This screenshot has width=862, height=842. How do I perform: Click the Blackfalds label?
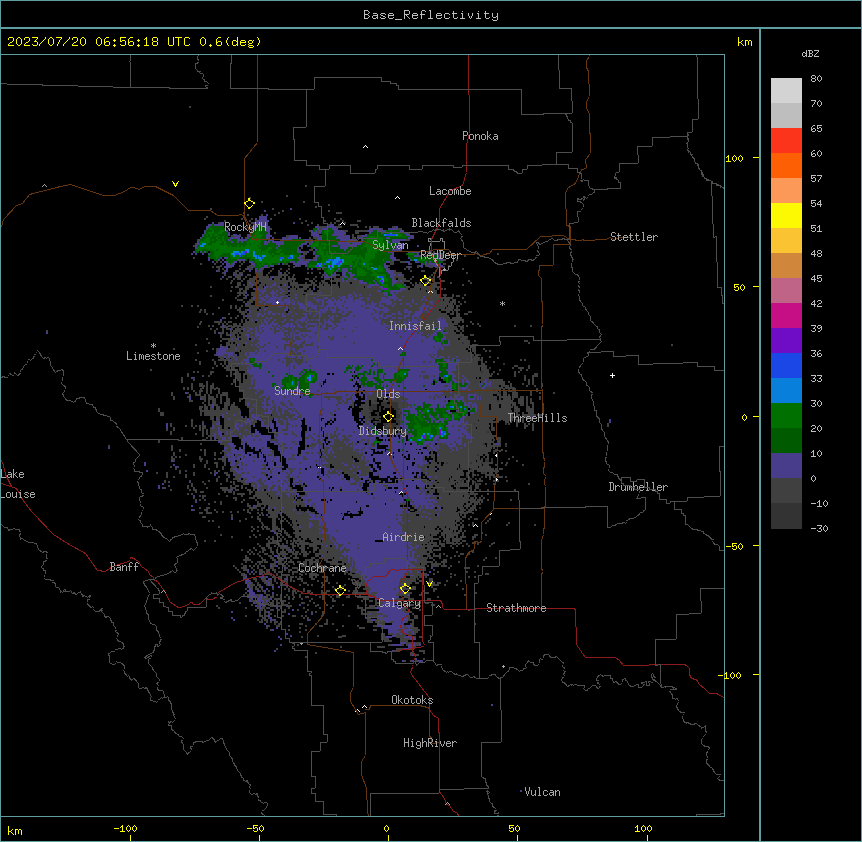pos(441,223)
